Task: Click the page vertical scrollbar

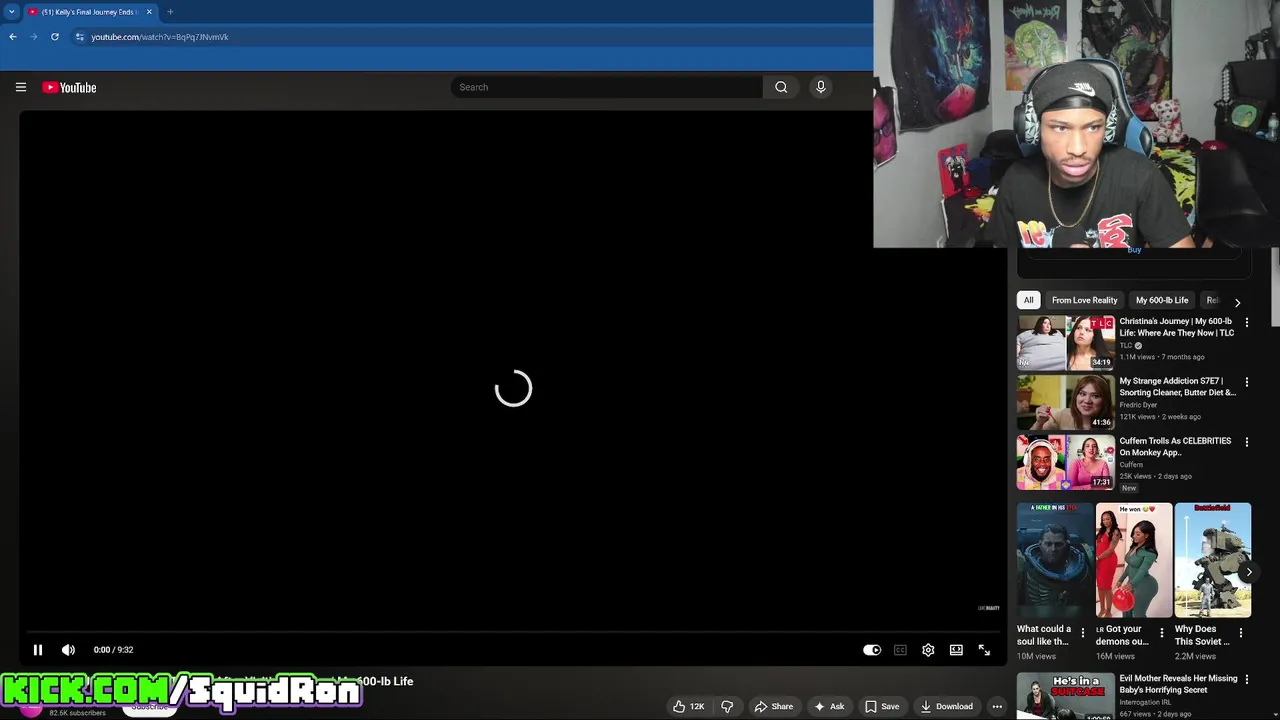Action: [x=1275, y=285]
